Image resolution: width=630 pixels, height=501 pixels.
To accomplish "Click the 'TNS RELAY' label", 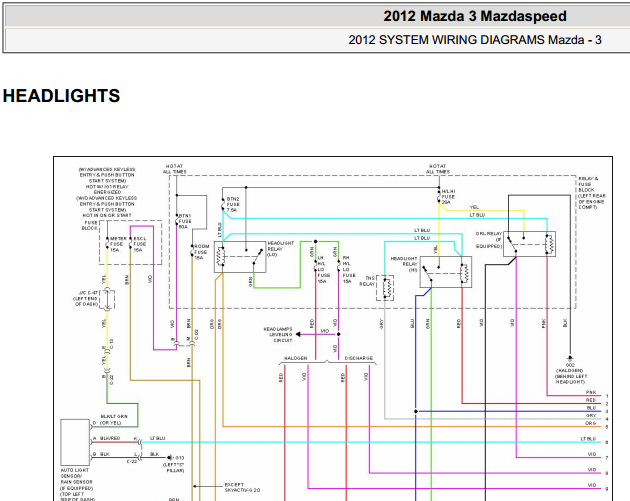I will [369, 281].
